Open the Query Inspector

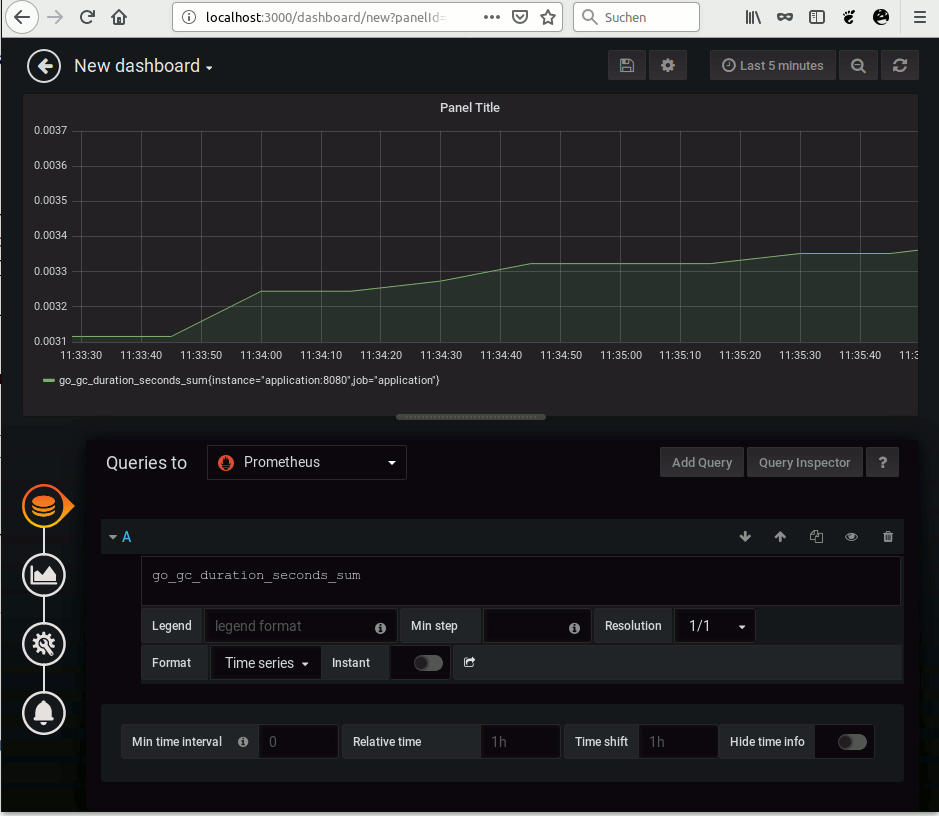804,462
